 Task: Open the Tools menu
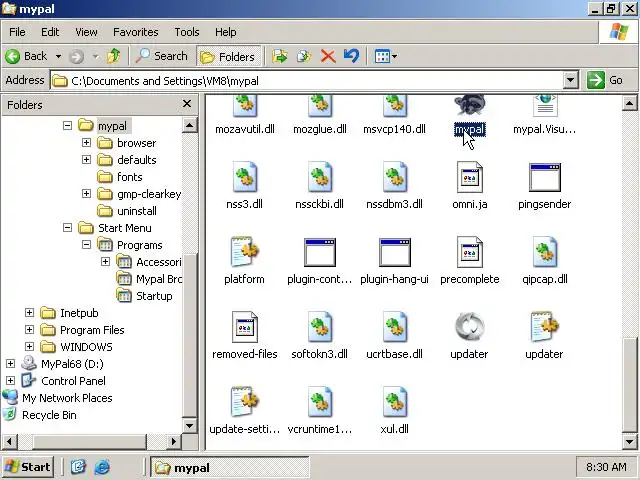(187, 32)
